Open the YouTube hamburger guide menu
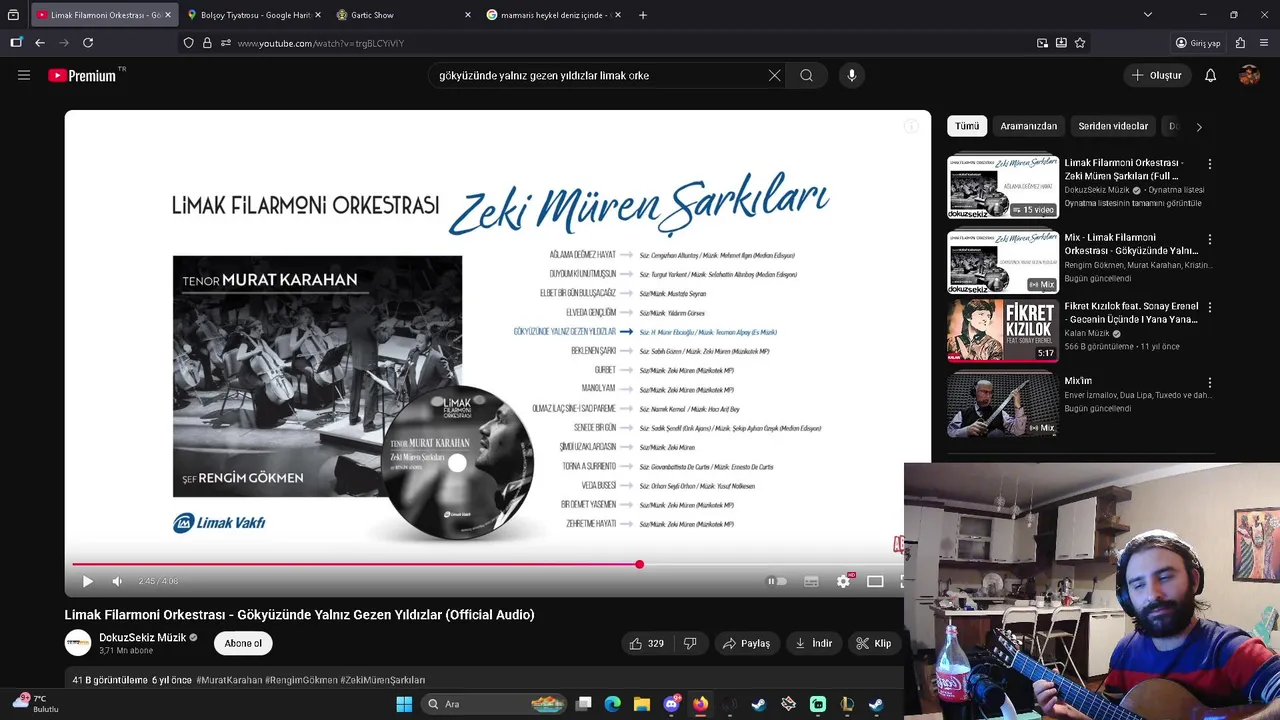Viewport: 1280px width, 720px height. pyautogui.click(x=24, y=75)
